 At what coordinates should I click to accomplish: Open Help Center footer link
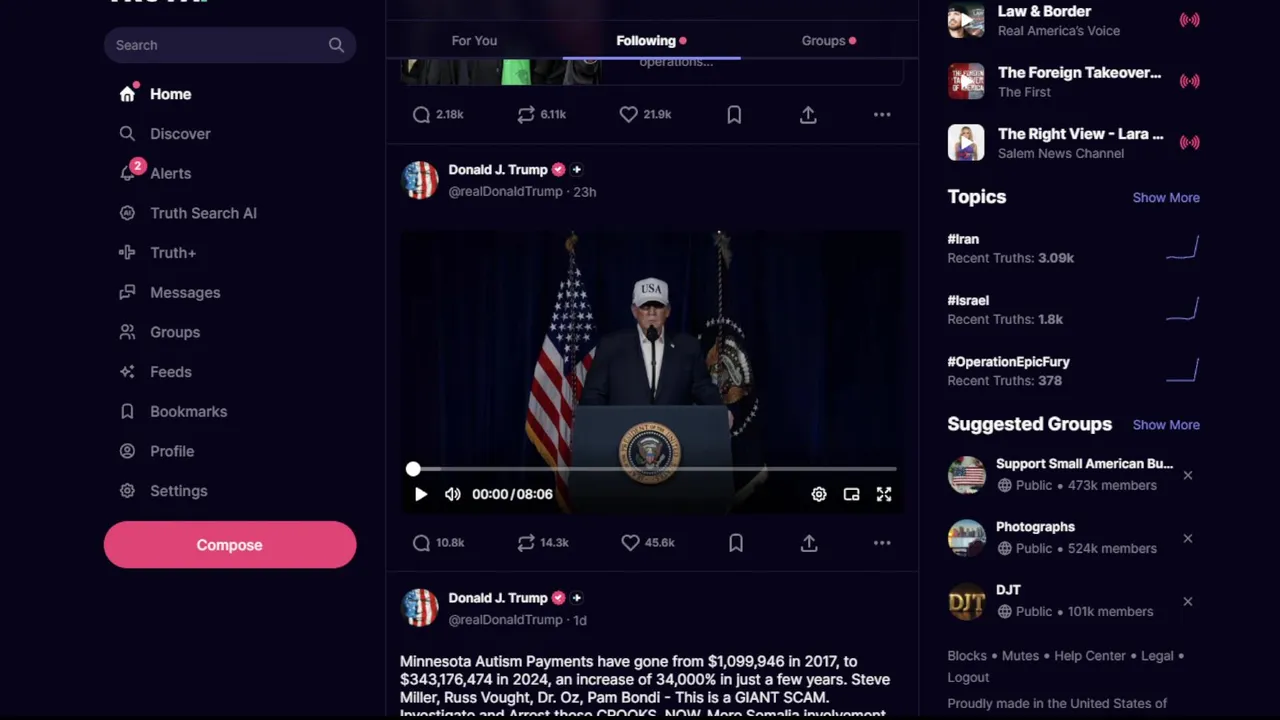click(1090, 656)
